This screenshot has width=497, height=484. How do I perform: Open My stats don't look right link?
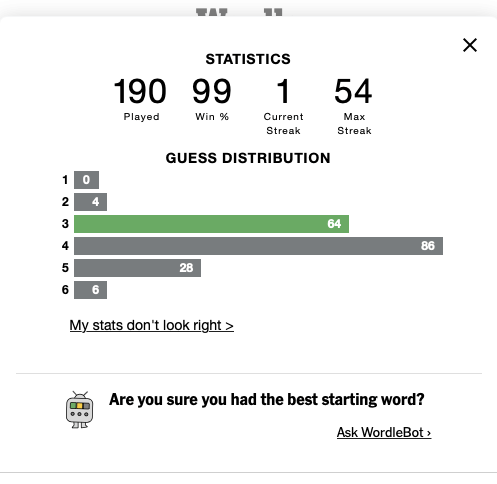click(152, 325)
